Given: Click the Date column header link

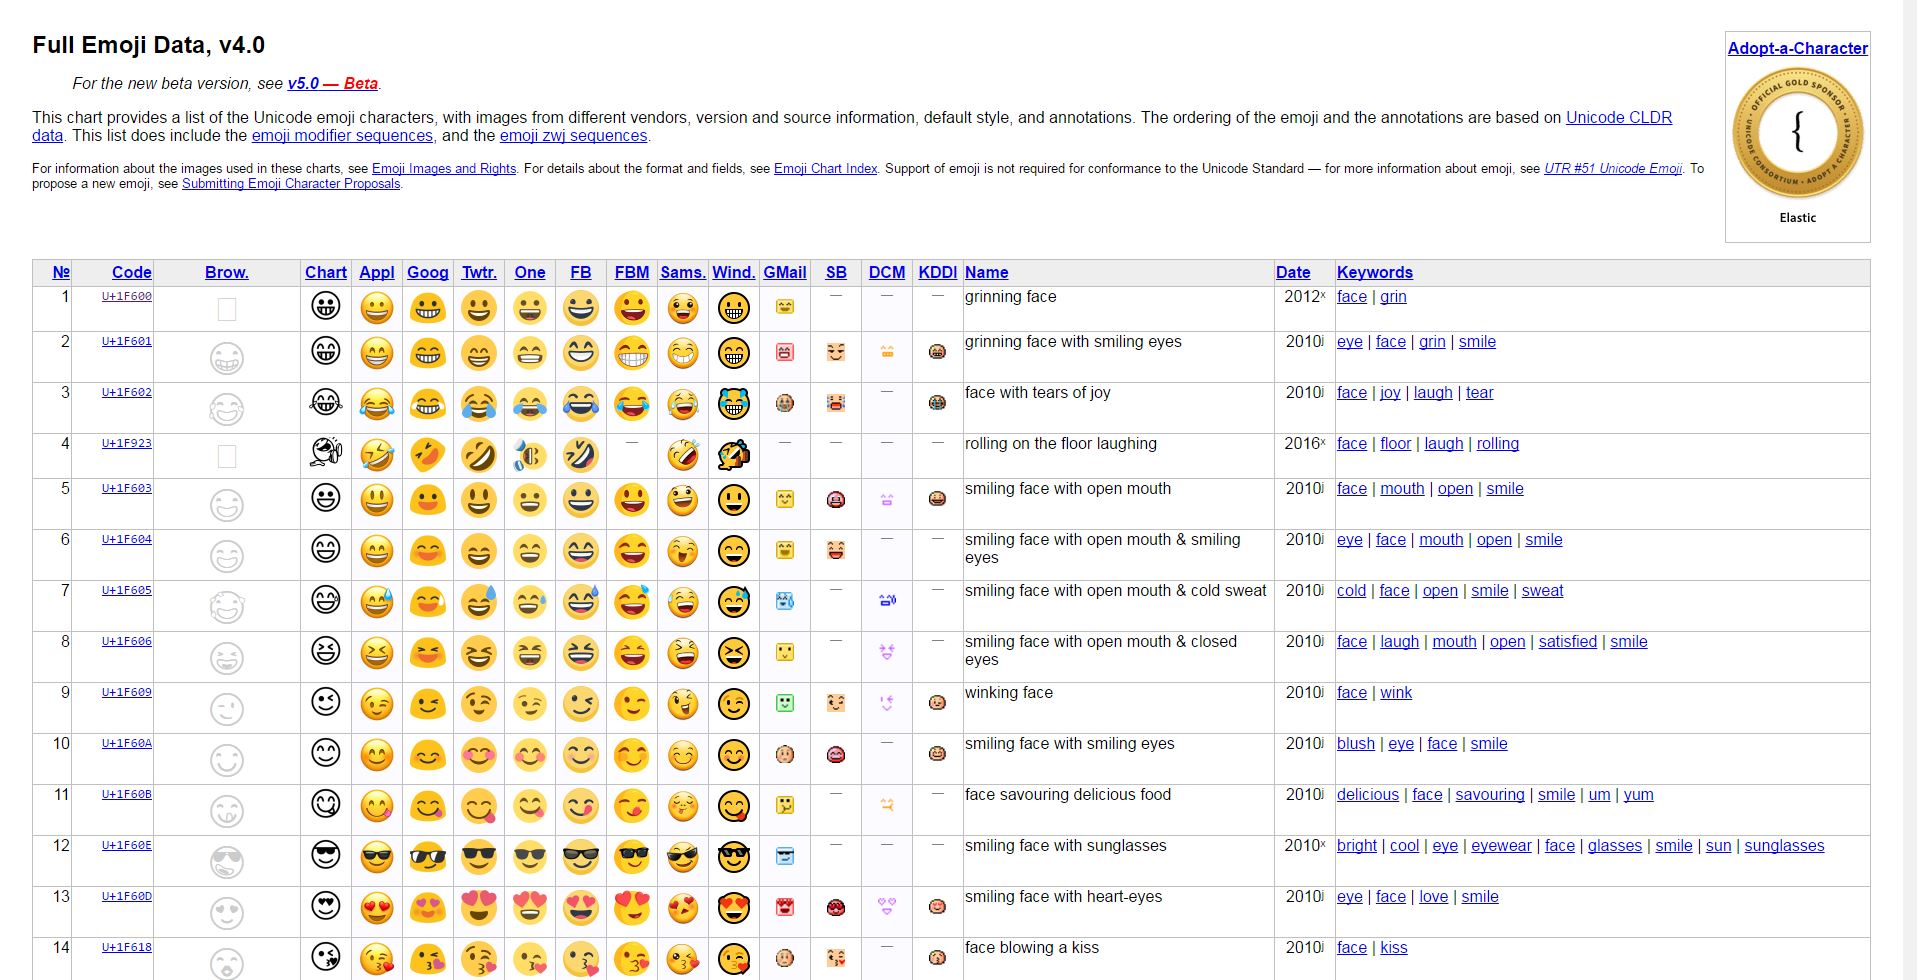Looking at the screenshot, I should pos(1292,272).
